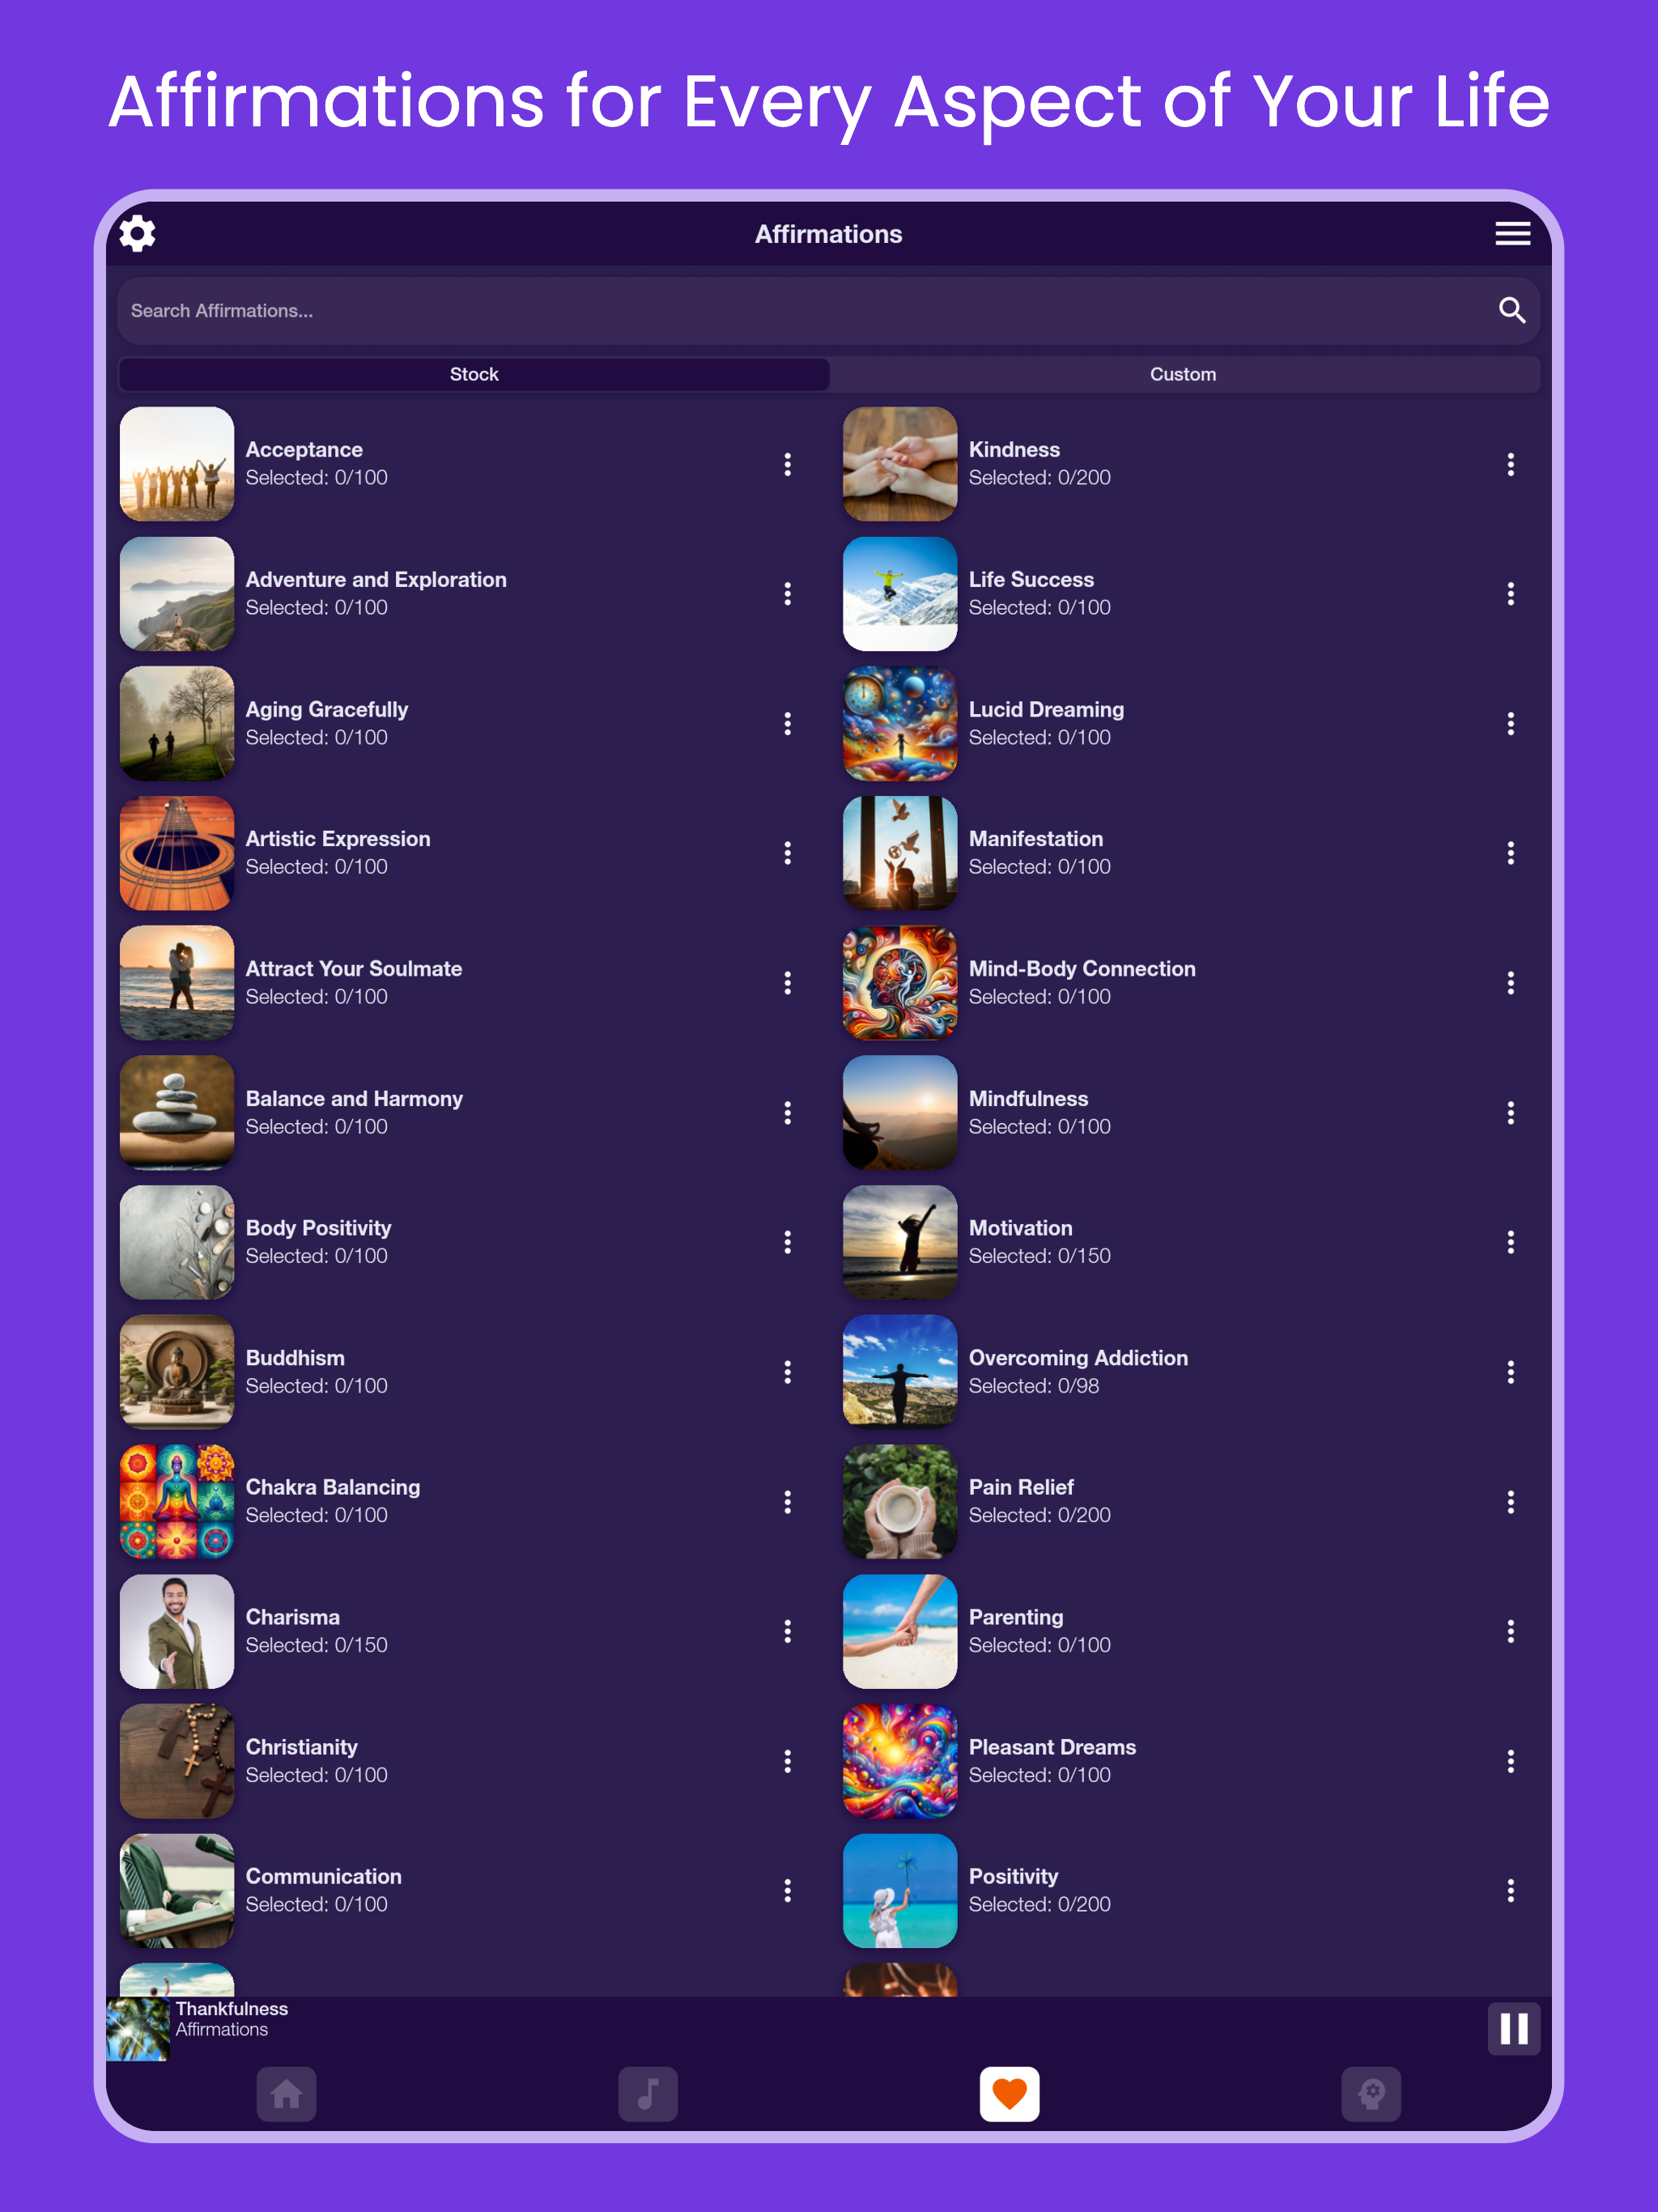Choose the Attract Your Soulmate category
Screen dimensions: 1658x2212
[467, 983]
